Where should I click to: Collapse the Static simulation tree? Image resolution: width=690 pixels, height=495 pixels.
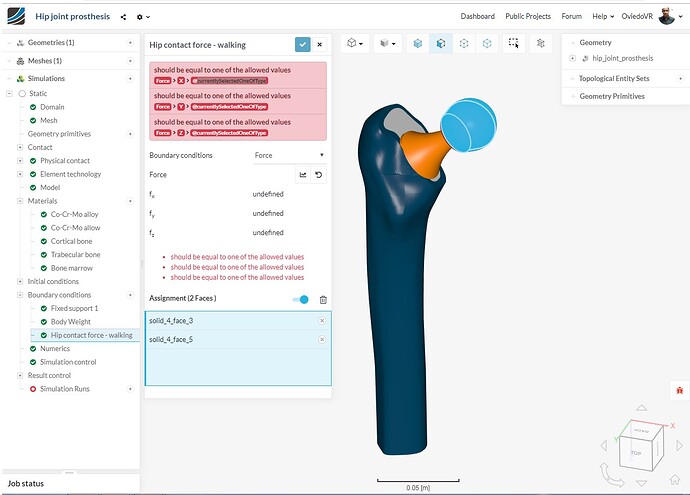point(9,93)
